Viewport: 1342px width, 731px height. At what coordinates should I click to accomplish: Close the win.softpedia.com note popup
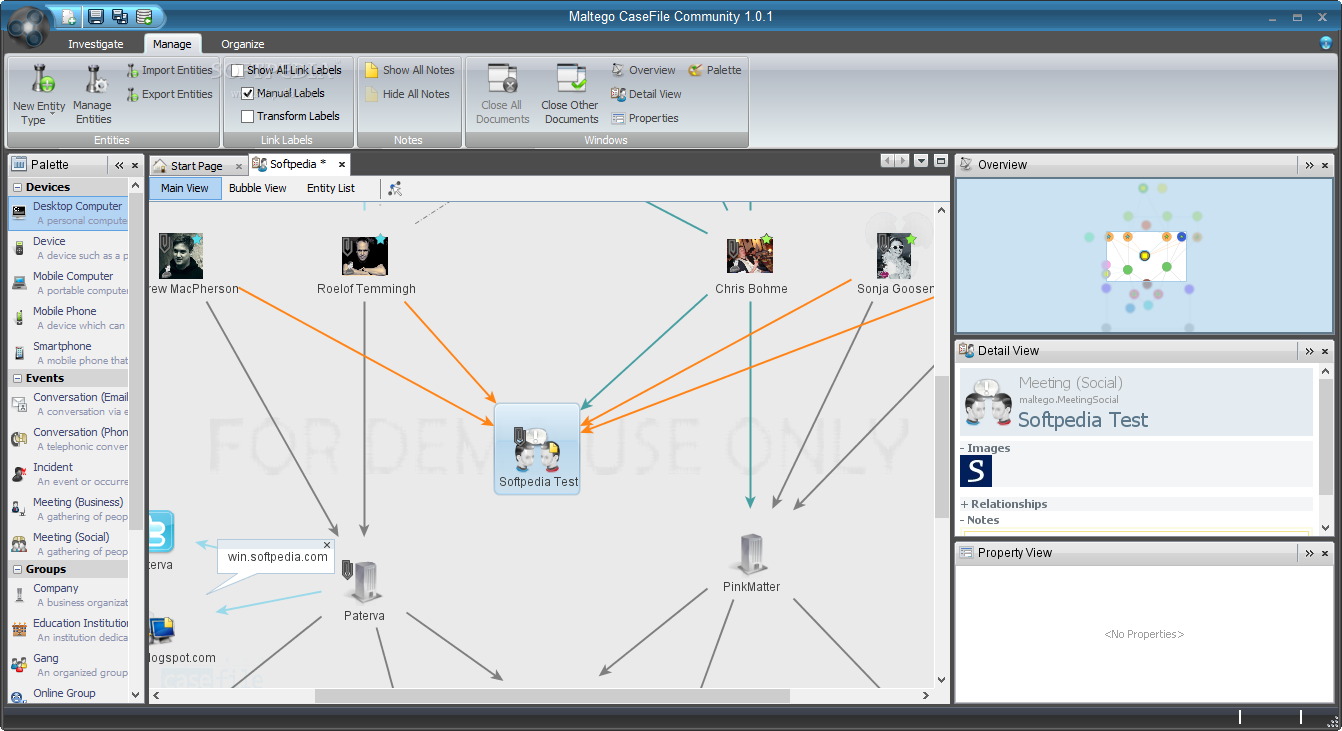326,545
